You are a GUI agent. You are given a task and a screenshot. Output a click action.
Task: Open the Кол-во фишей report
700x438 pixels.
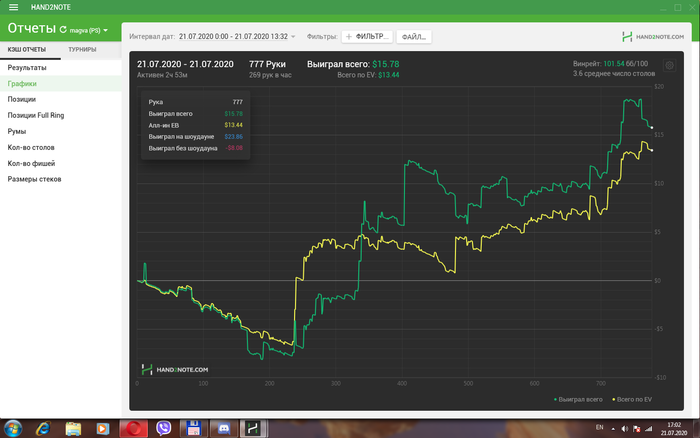click(x=61, y=163)
